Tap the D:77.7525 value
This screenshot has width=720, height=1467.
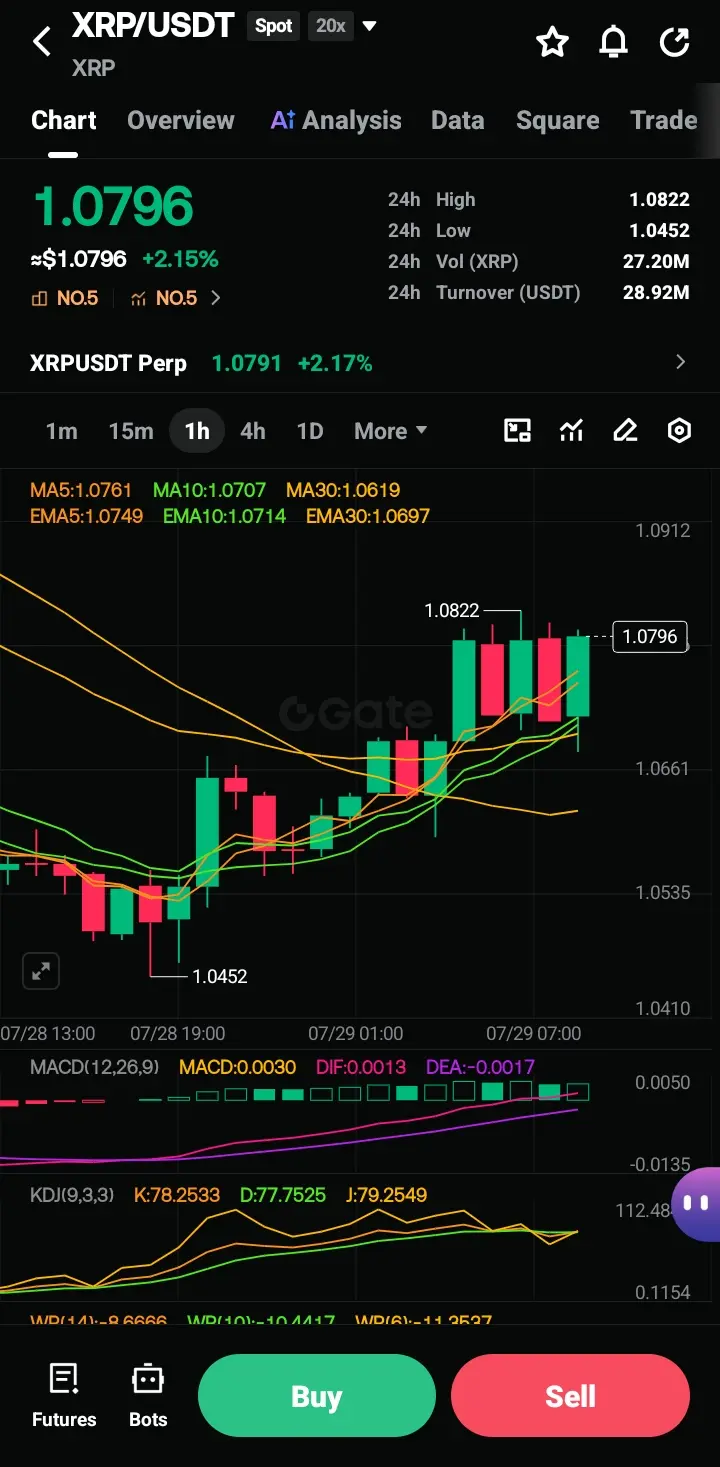(283, 1194)
